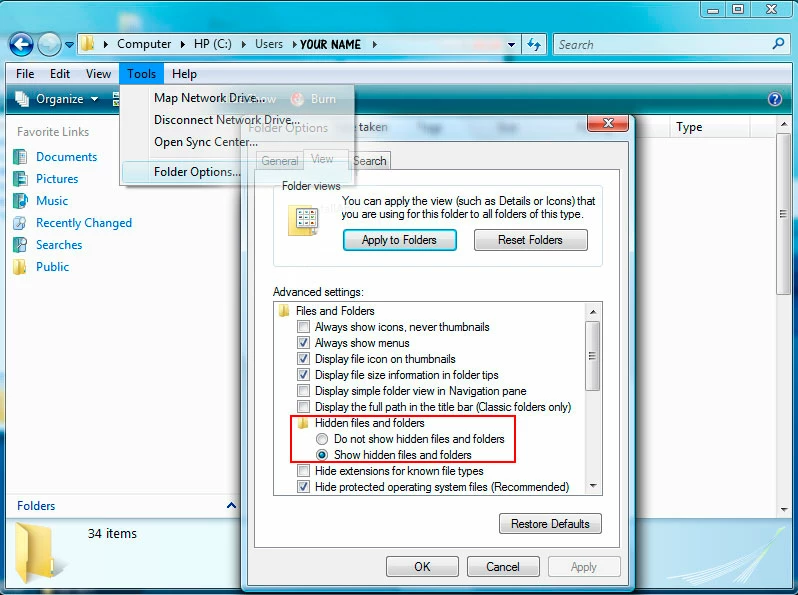Image resolution: width=798 pixels, height=595 pixels.
Task: Uncheck Always show menus
Action: point(303,343)
